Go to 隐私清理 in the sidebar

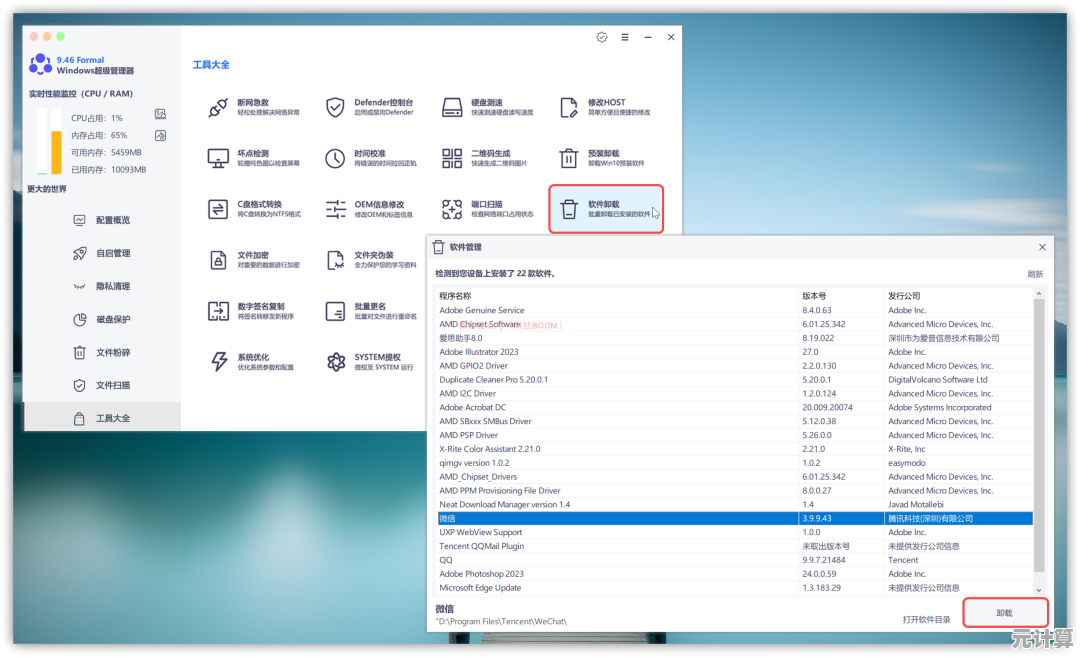pyautogui.click(x=102, y=286)
